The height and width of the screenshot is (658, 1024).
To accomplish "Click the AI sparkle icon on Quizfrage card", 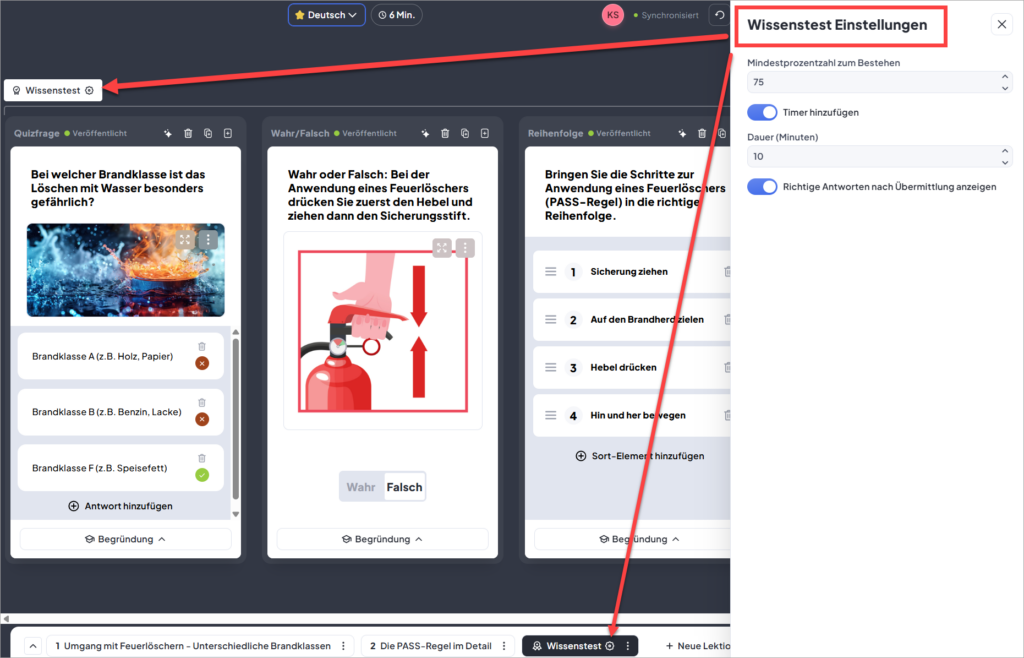I will click(x=168, y=133).
